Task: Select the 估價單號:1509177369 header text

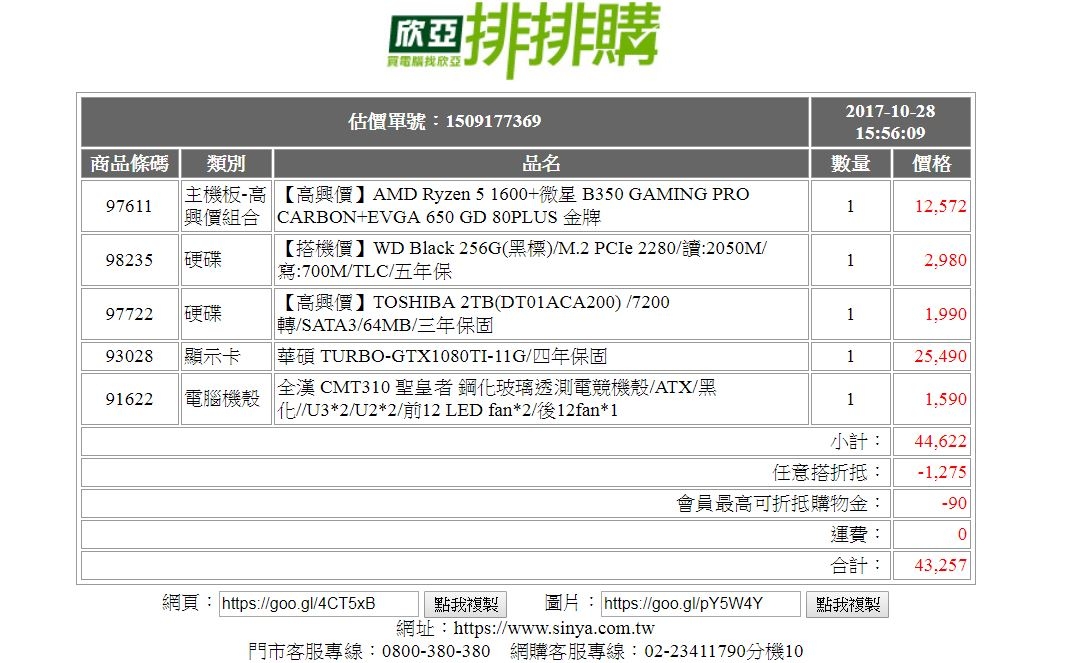Action: (x=445, y=122)
